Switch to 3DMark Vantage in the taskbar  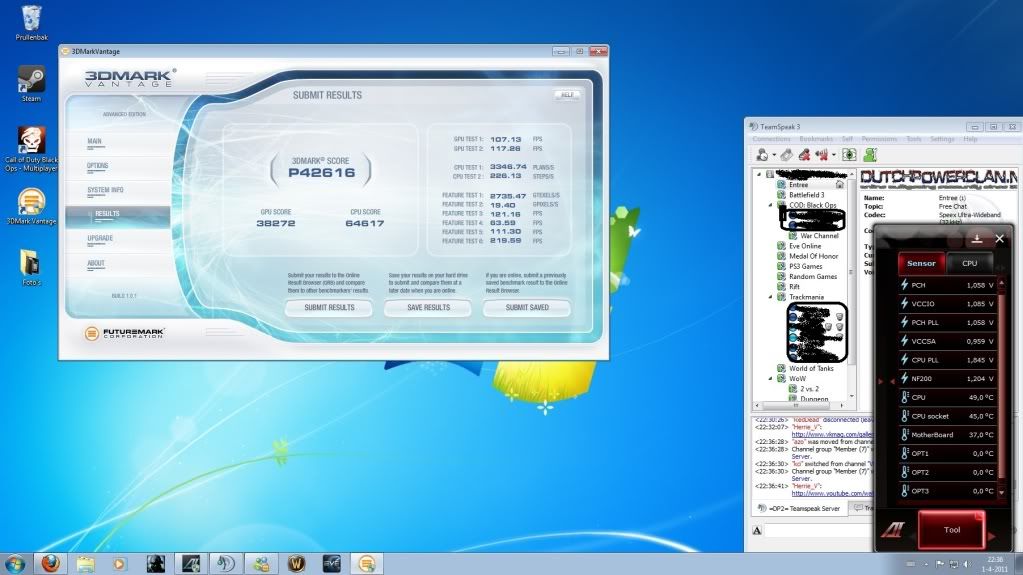[367, 563]
